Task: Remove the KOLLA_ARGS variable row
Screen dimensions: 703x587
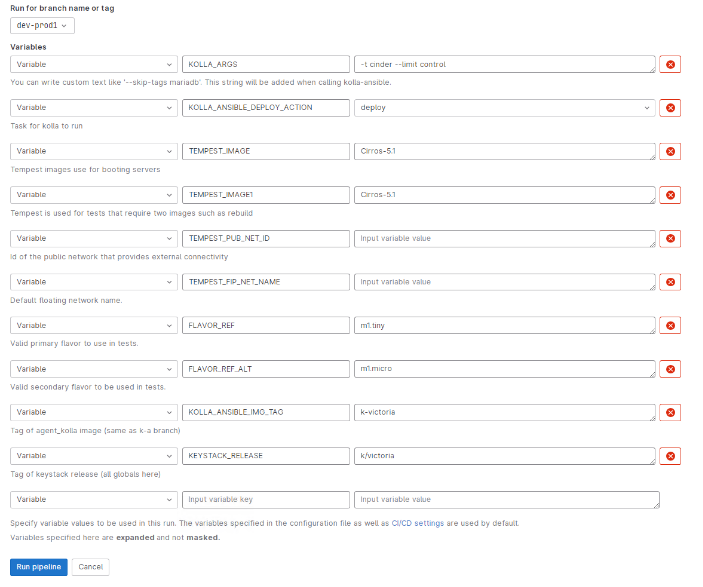Action: tap(670, 64)
